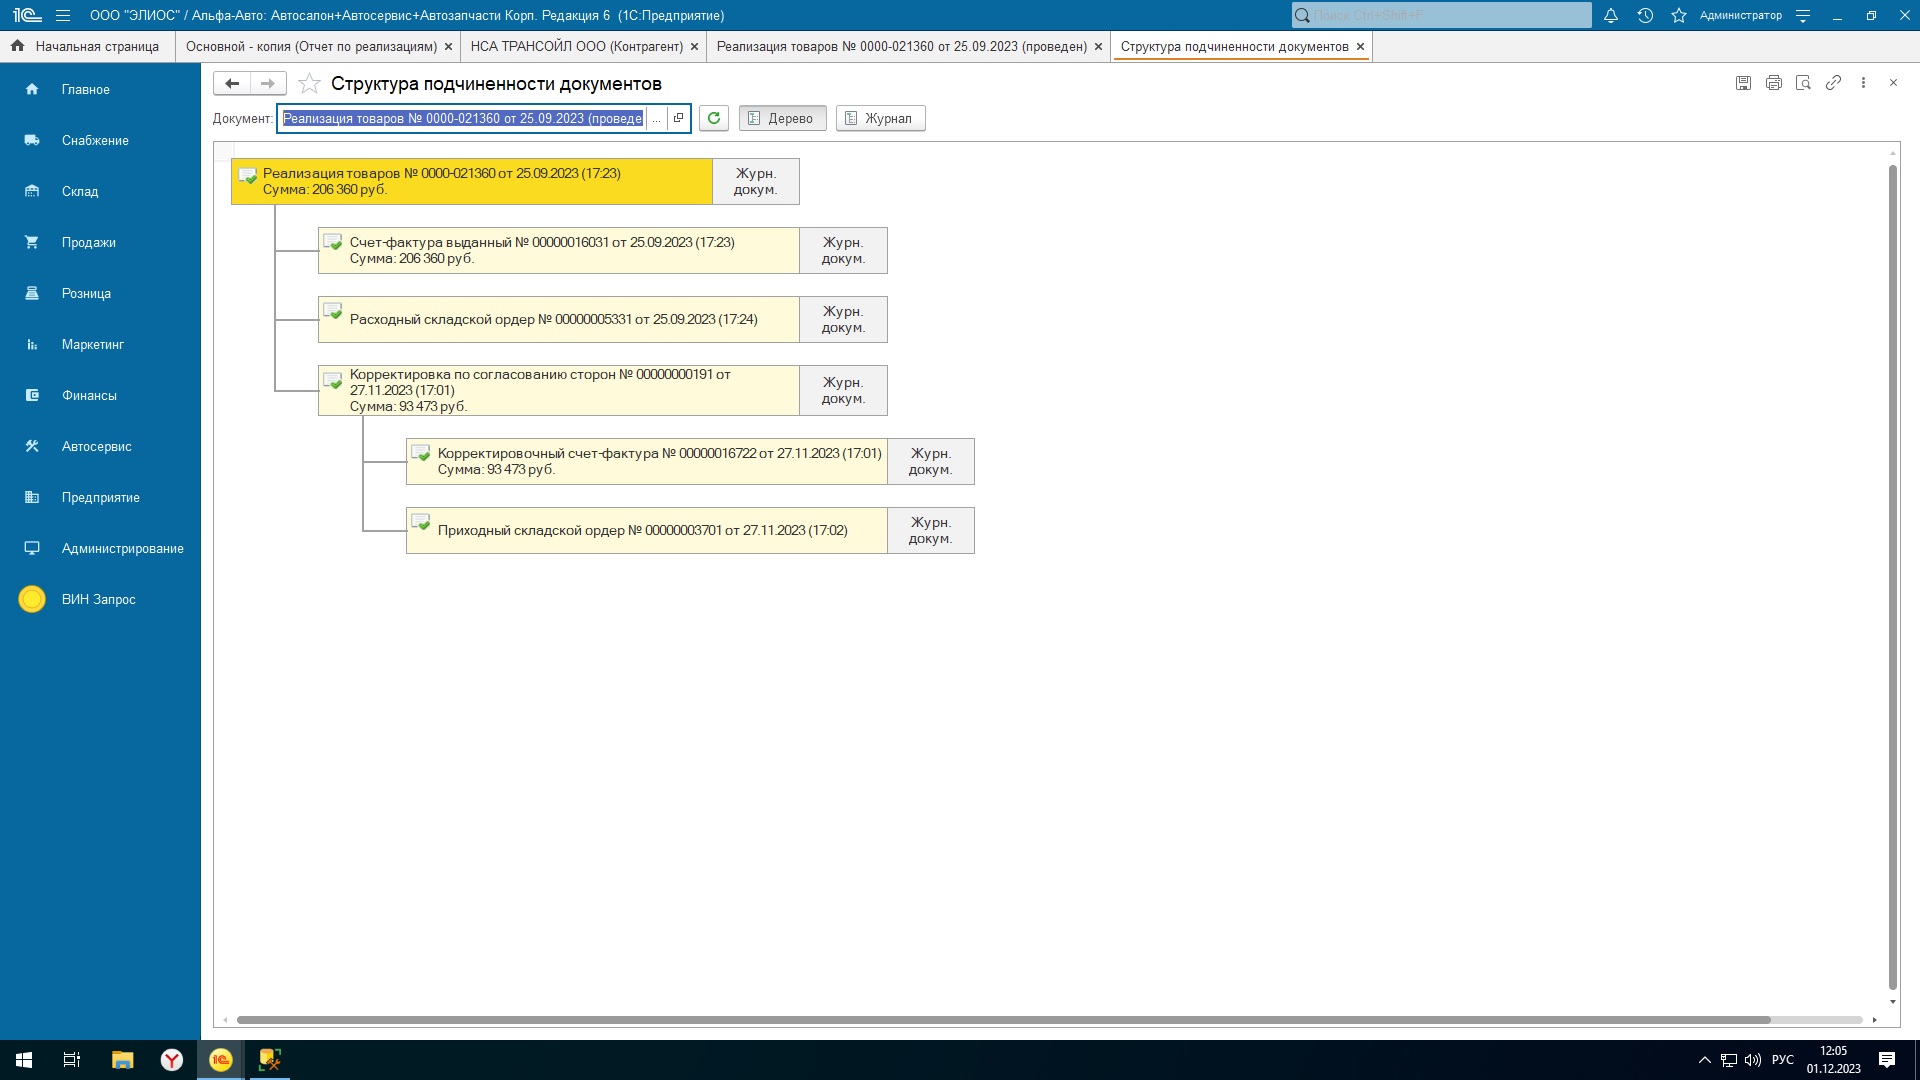Go back with left arrow button
The width and height of the screenshot is (1920, 1080).
[x=232, y=83]
